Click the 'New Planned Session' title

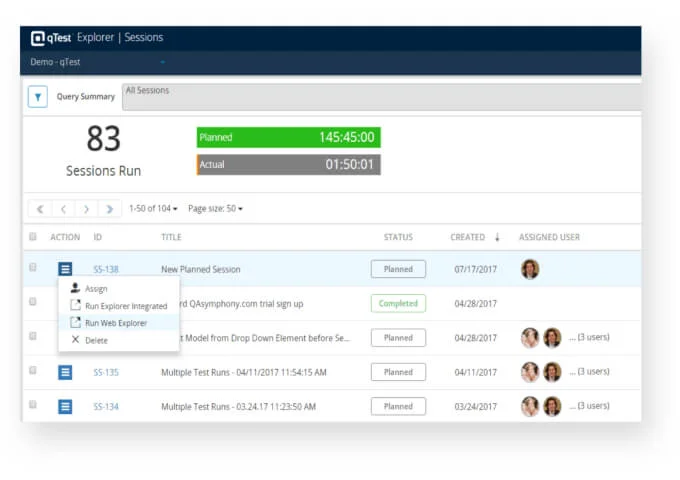201,269
